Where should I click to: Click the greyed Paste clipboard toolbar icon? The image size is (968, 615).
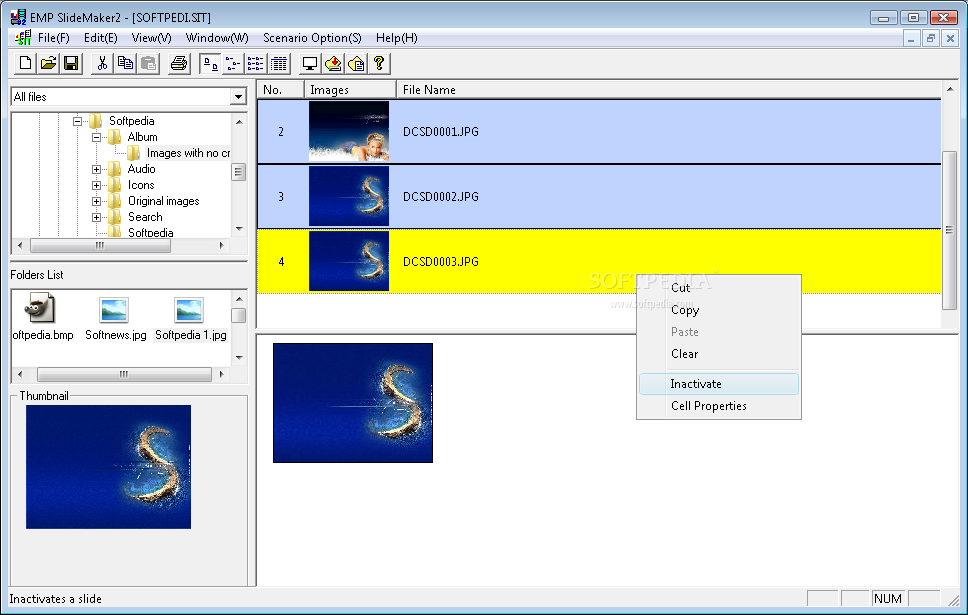tap(148, 64)
